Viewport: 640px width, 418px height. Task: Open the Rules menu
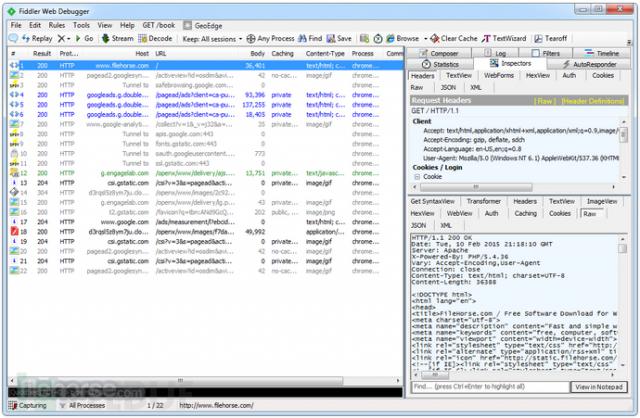pyautogui.click(x=57, y=25)
